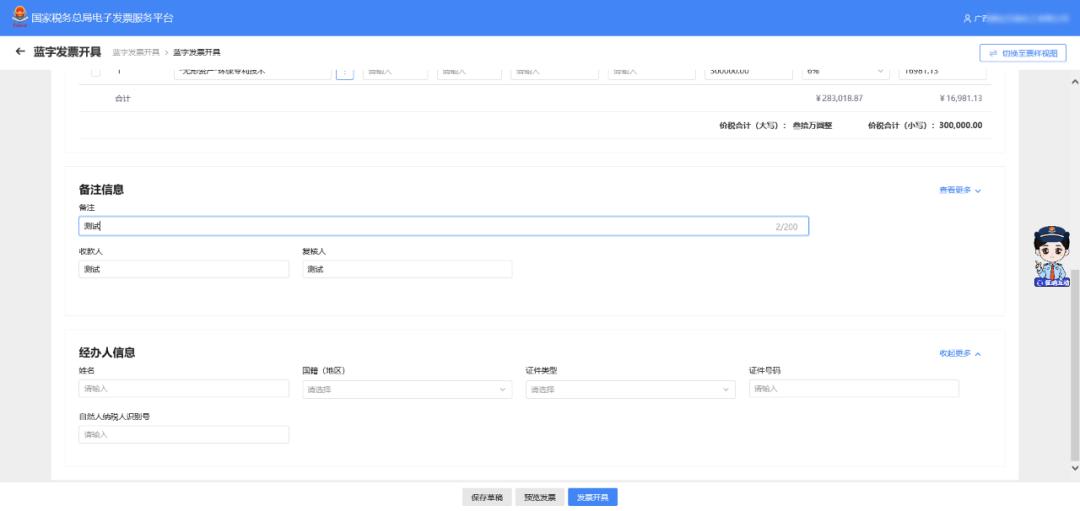Open the 证件类型 dropdown
The height and width of the screenshot is (511, 1080).
tap(630, 390)
